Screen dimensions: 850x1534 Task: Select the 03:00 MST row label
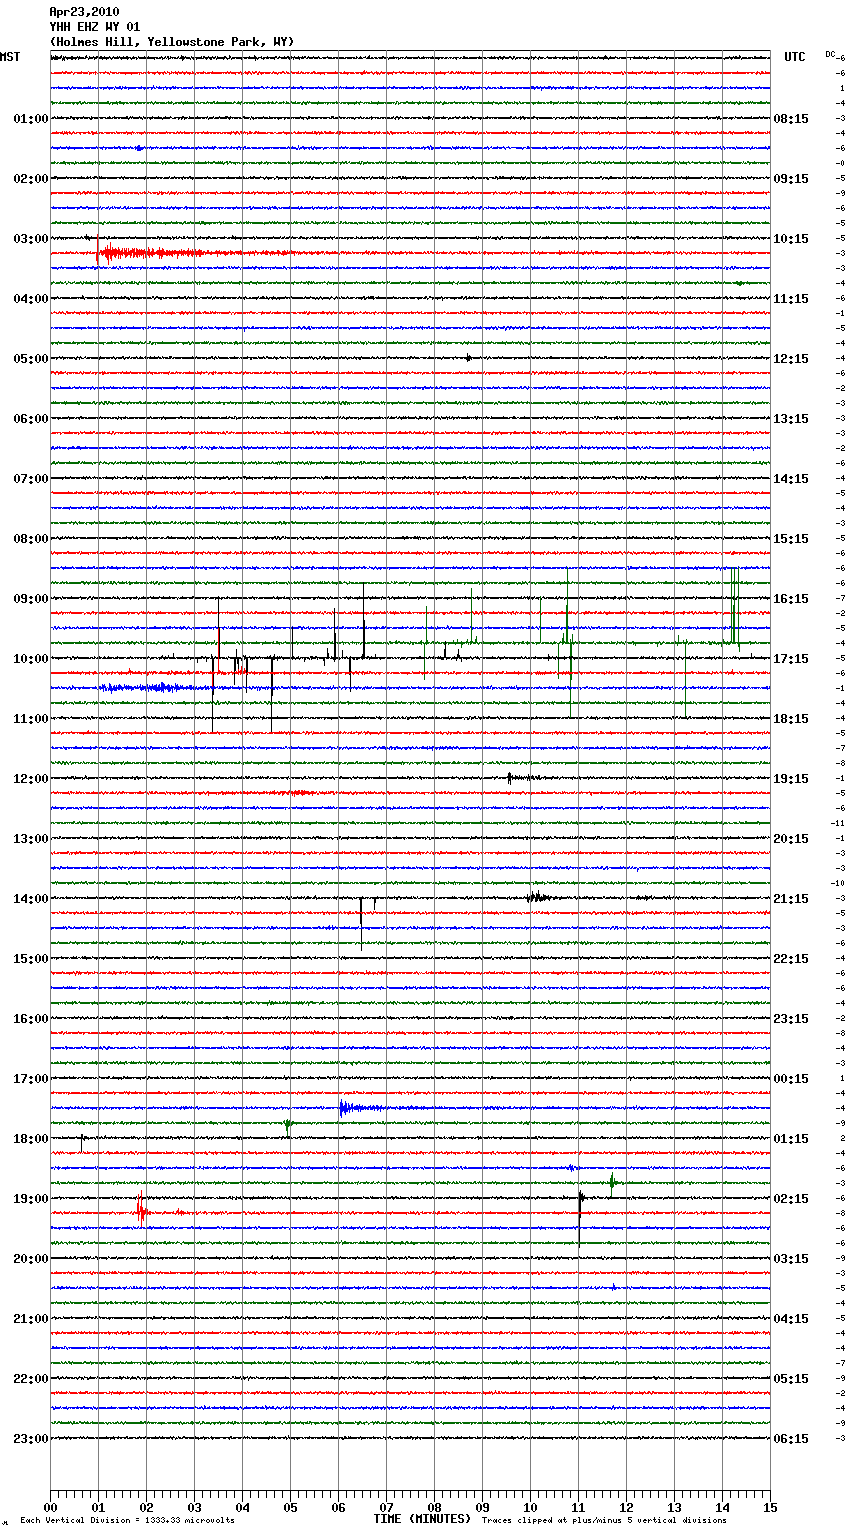(30, 239)
